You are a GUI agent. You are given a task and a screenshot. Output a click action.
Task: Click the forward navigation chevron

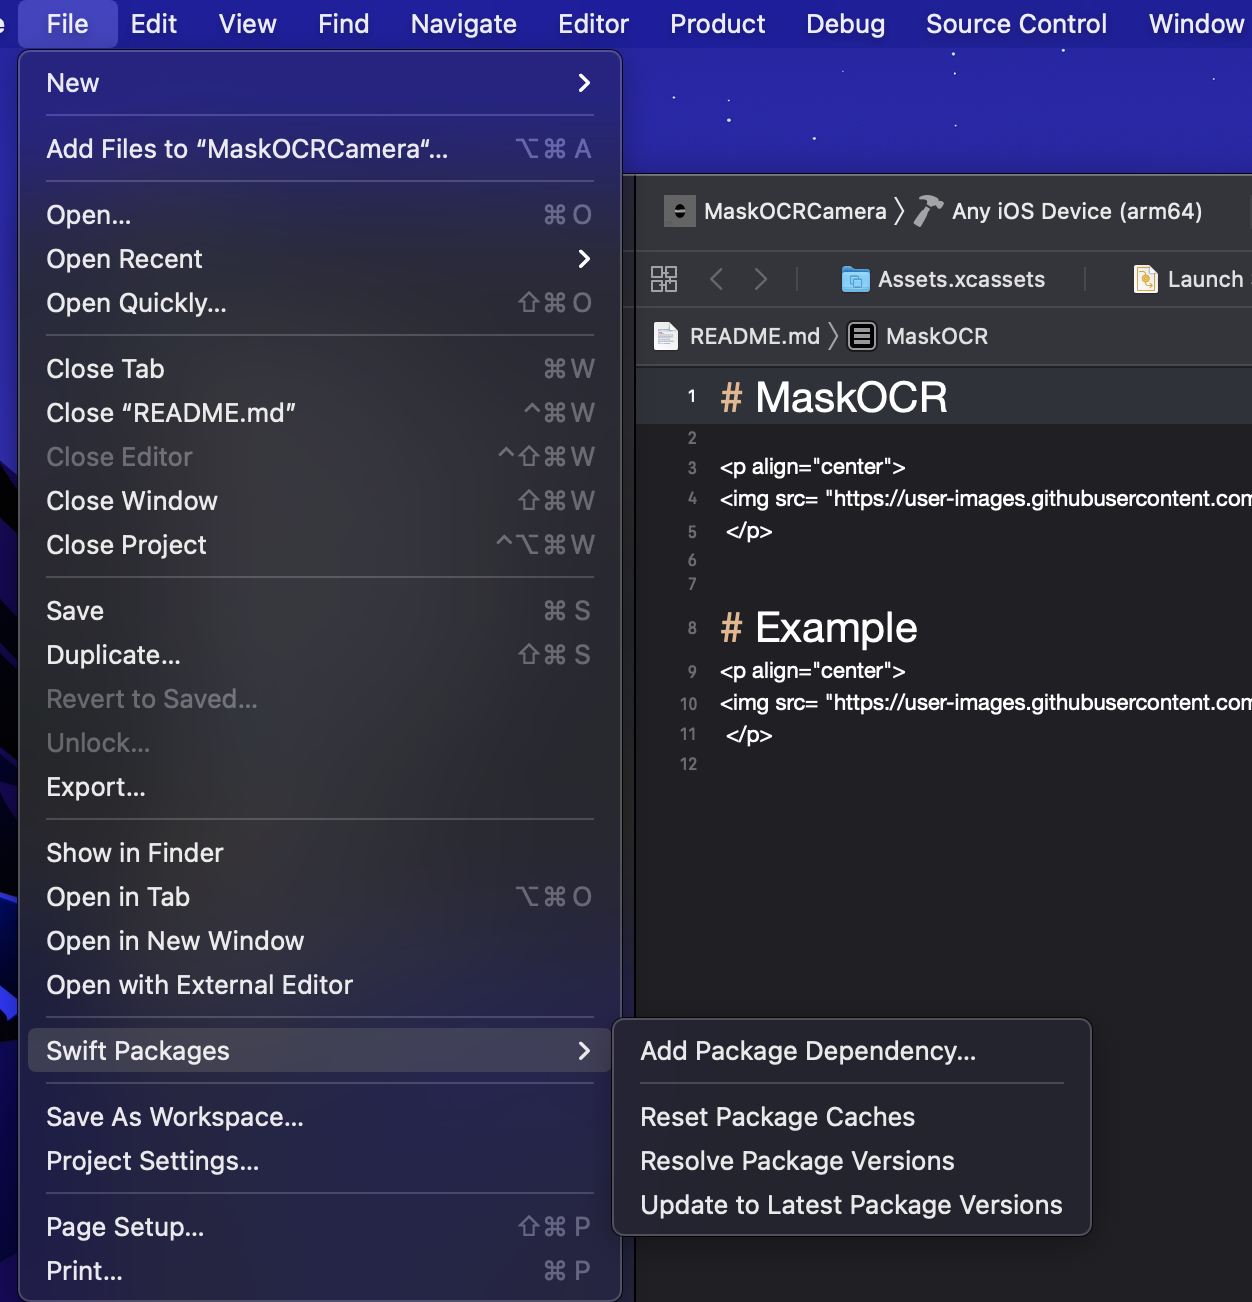[x=761, y=279]
